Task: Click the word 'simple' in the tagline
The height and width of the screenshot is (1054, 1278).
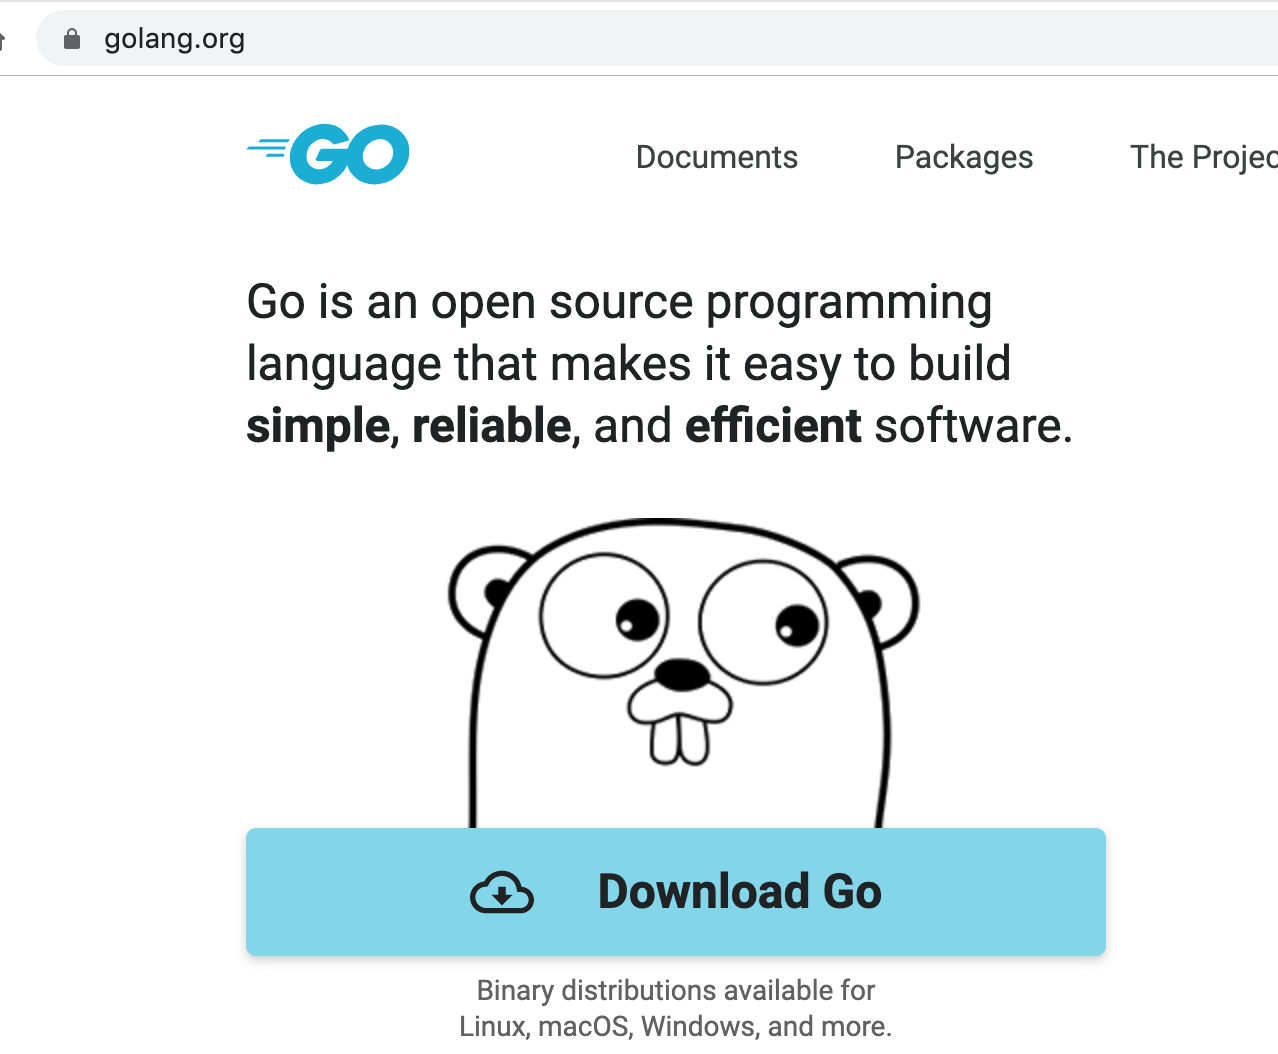Action: tap(317, 425)
